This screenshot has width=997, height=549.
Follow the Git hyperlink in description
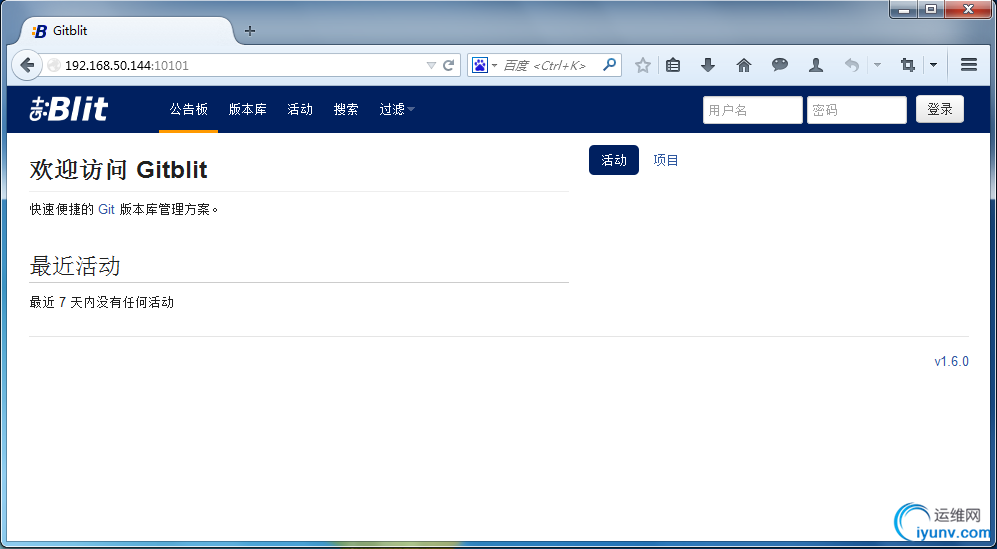tap(106, 209)
